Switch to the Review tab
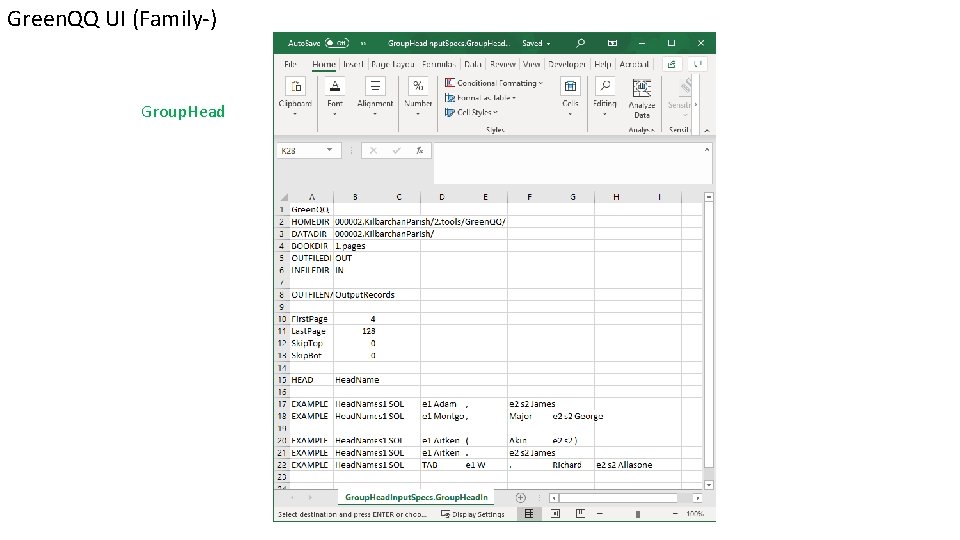Screen dimensions: 960x540 point(503,64)
